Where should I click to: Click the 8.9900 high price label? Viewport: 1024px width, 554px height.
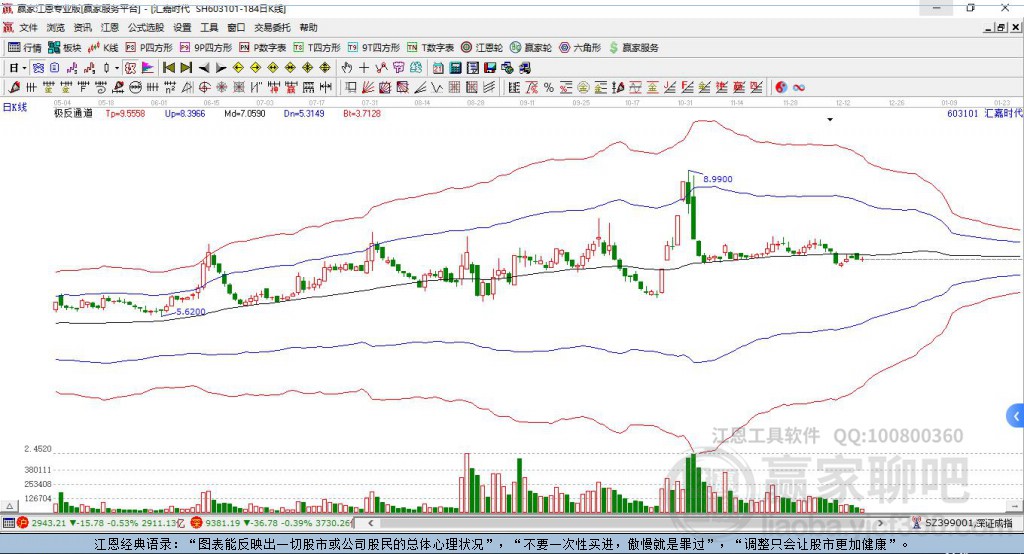718,179
